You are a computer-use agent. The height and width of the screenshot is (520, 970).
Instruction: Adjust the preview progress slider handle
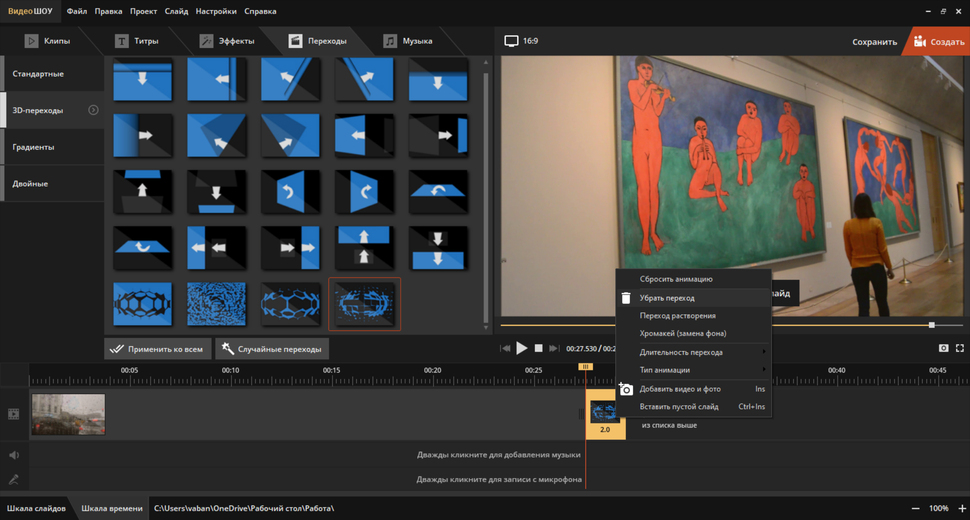(932, 325)
